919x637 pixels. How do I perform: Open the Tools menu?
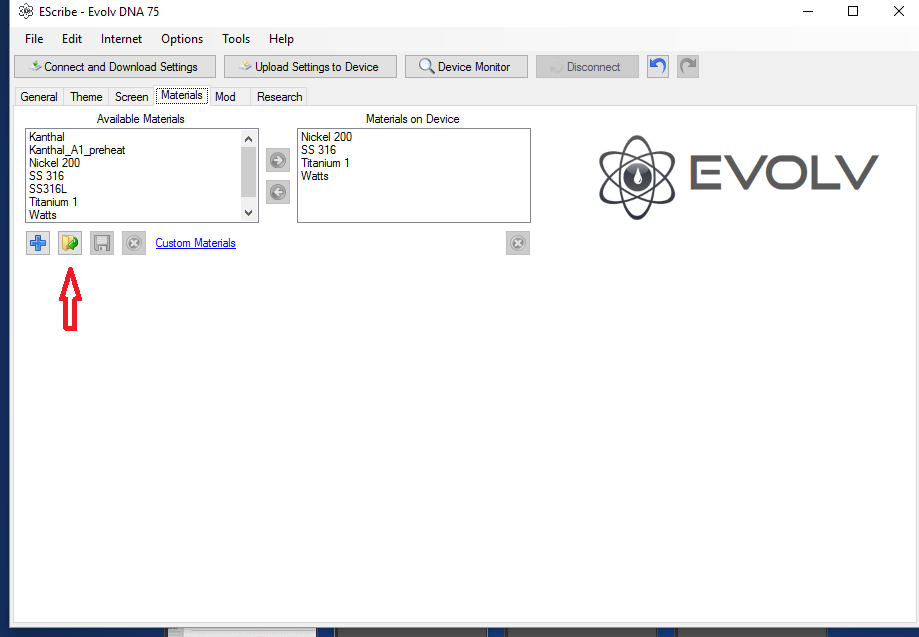236,39
